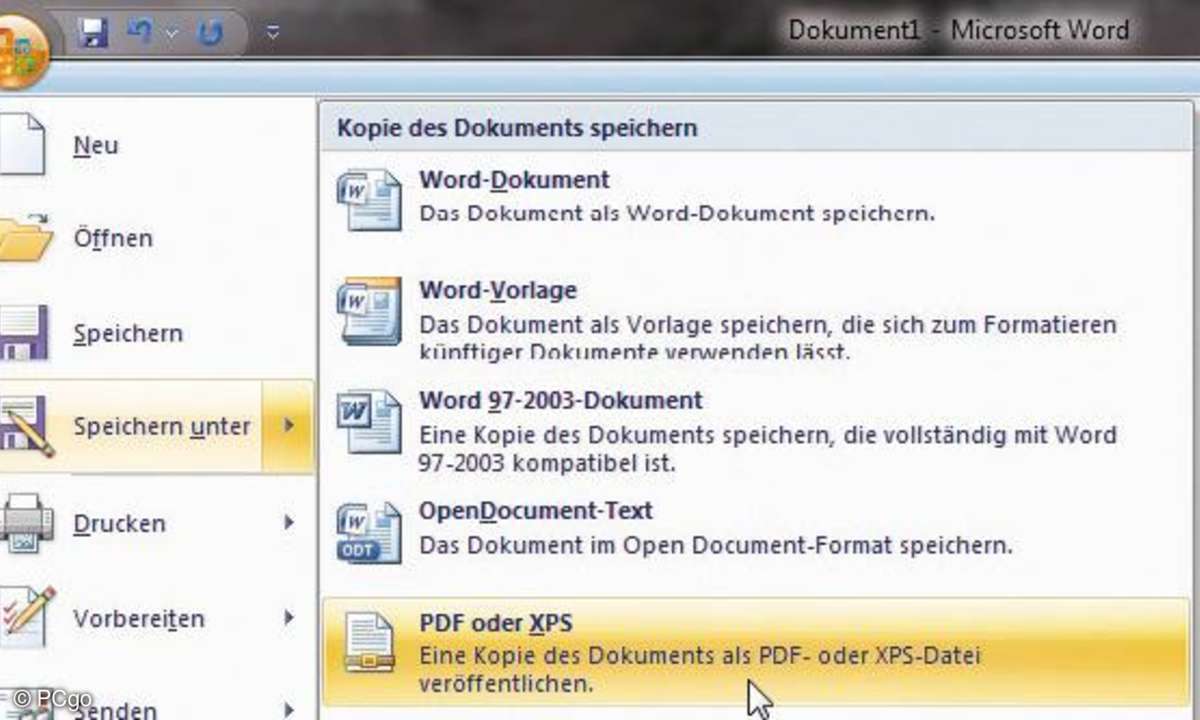The width and height of the screenshot is (1200, 720).
Task: Click text 'Das Dokument im Open Document-Format speichern.'
Action: coord(716,545)
